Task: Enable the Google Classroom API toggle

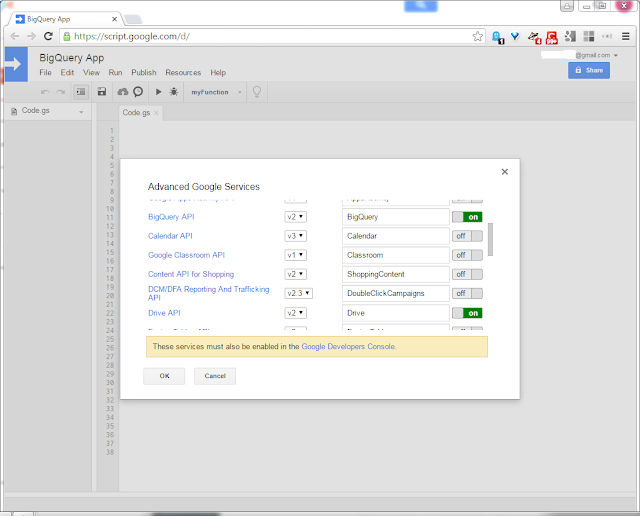Action: pyautogui.click(x=467, y=255)
